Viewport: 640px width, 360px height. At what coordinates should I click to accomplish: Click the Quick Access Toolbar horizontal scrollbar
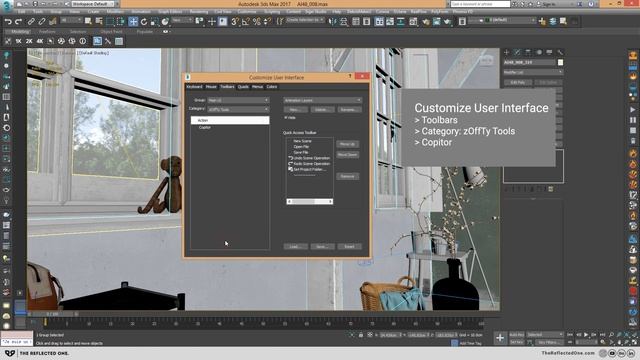pos(310,202)
